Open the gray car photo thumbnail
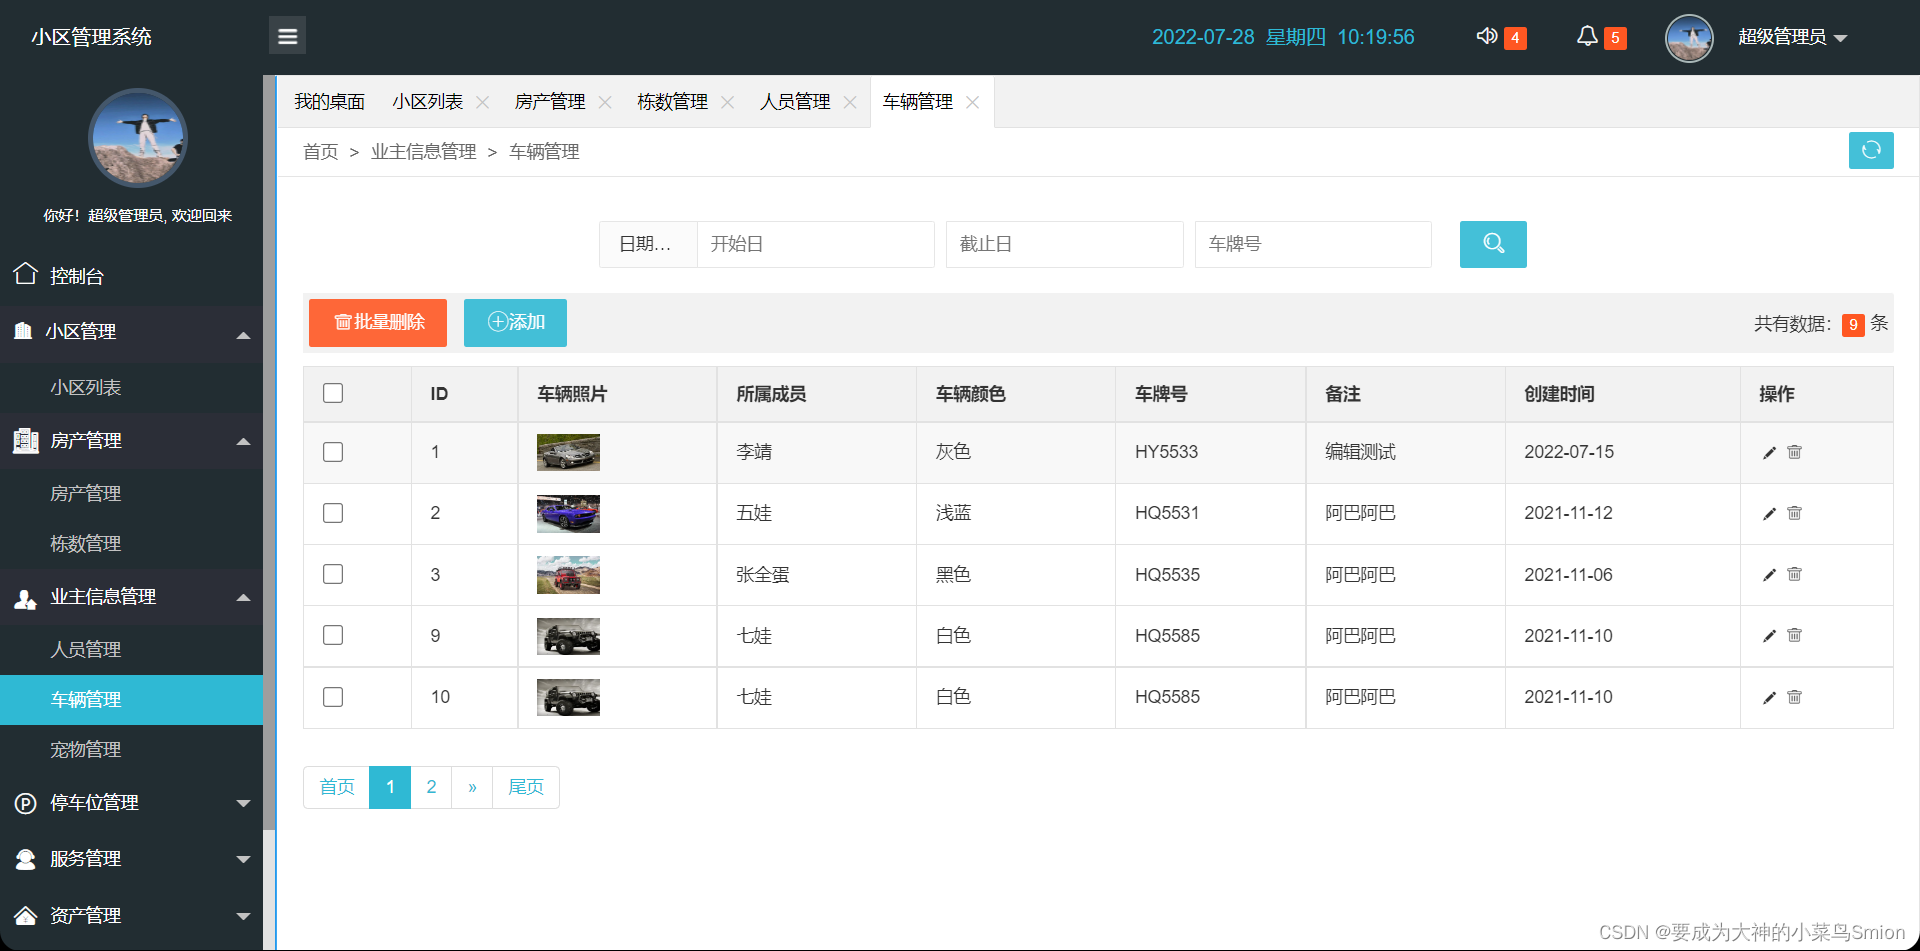1920x951 pixels. 568,453
